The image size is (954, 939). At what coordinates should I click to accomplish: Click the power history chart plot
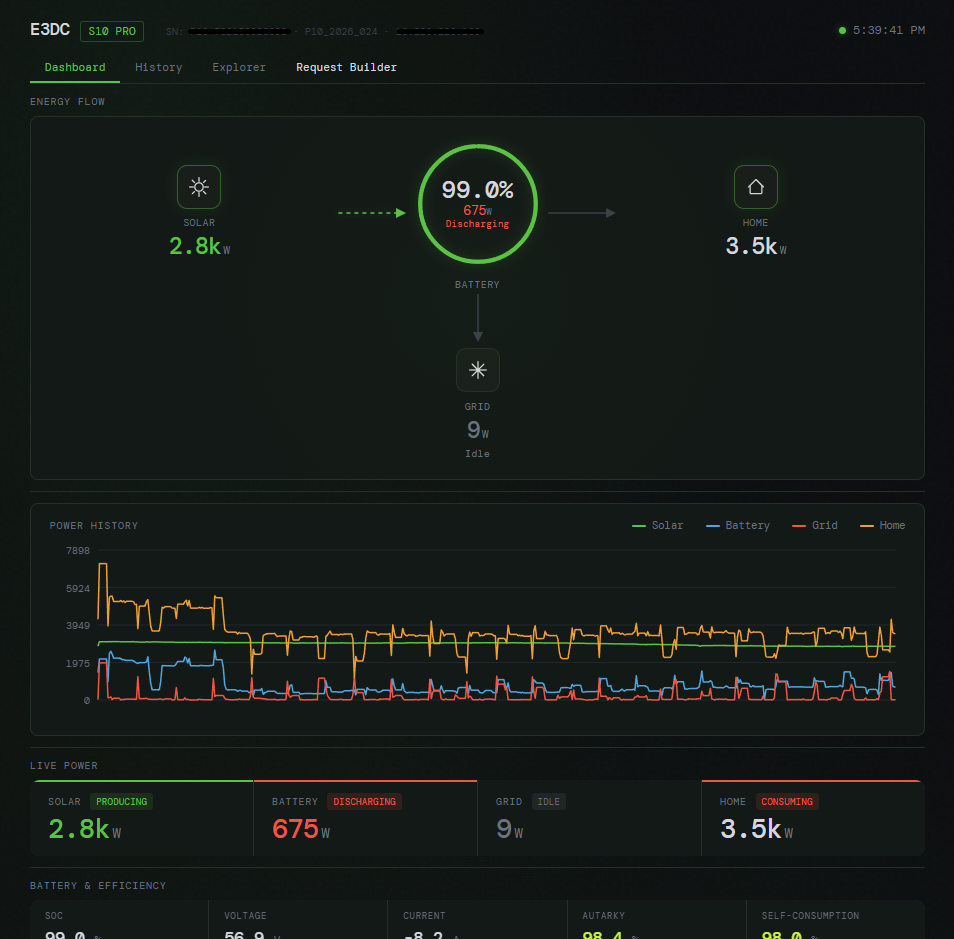pos(496,626)
